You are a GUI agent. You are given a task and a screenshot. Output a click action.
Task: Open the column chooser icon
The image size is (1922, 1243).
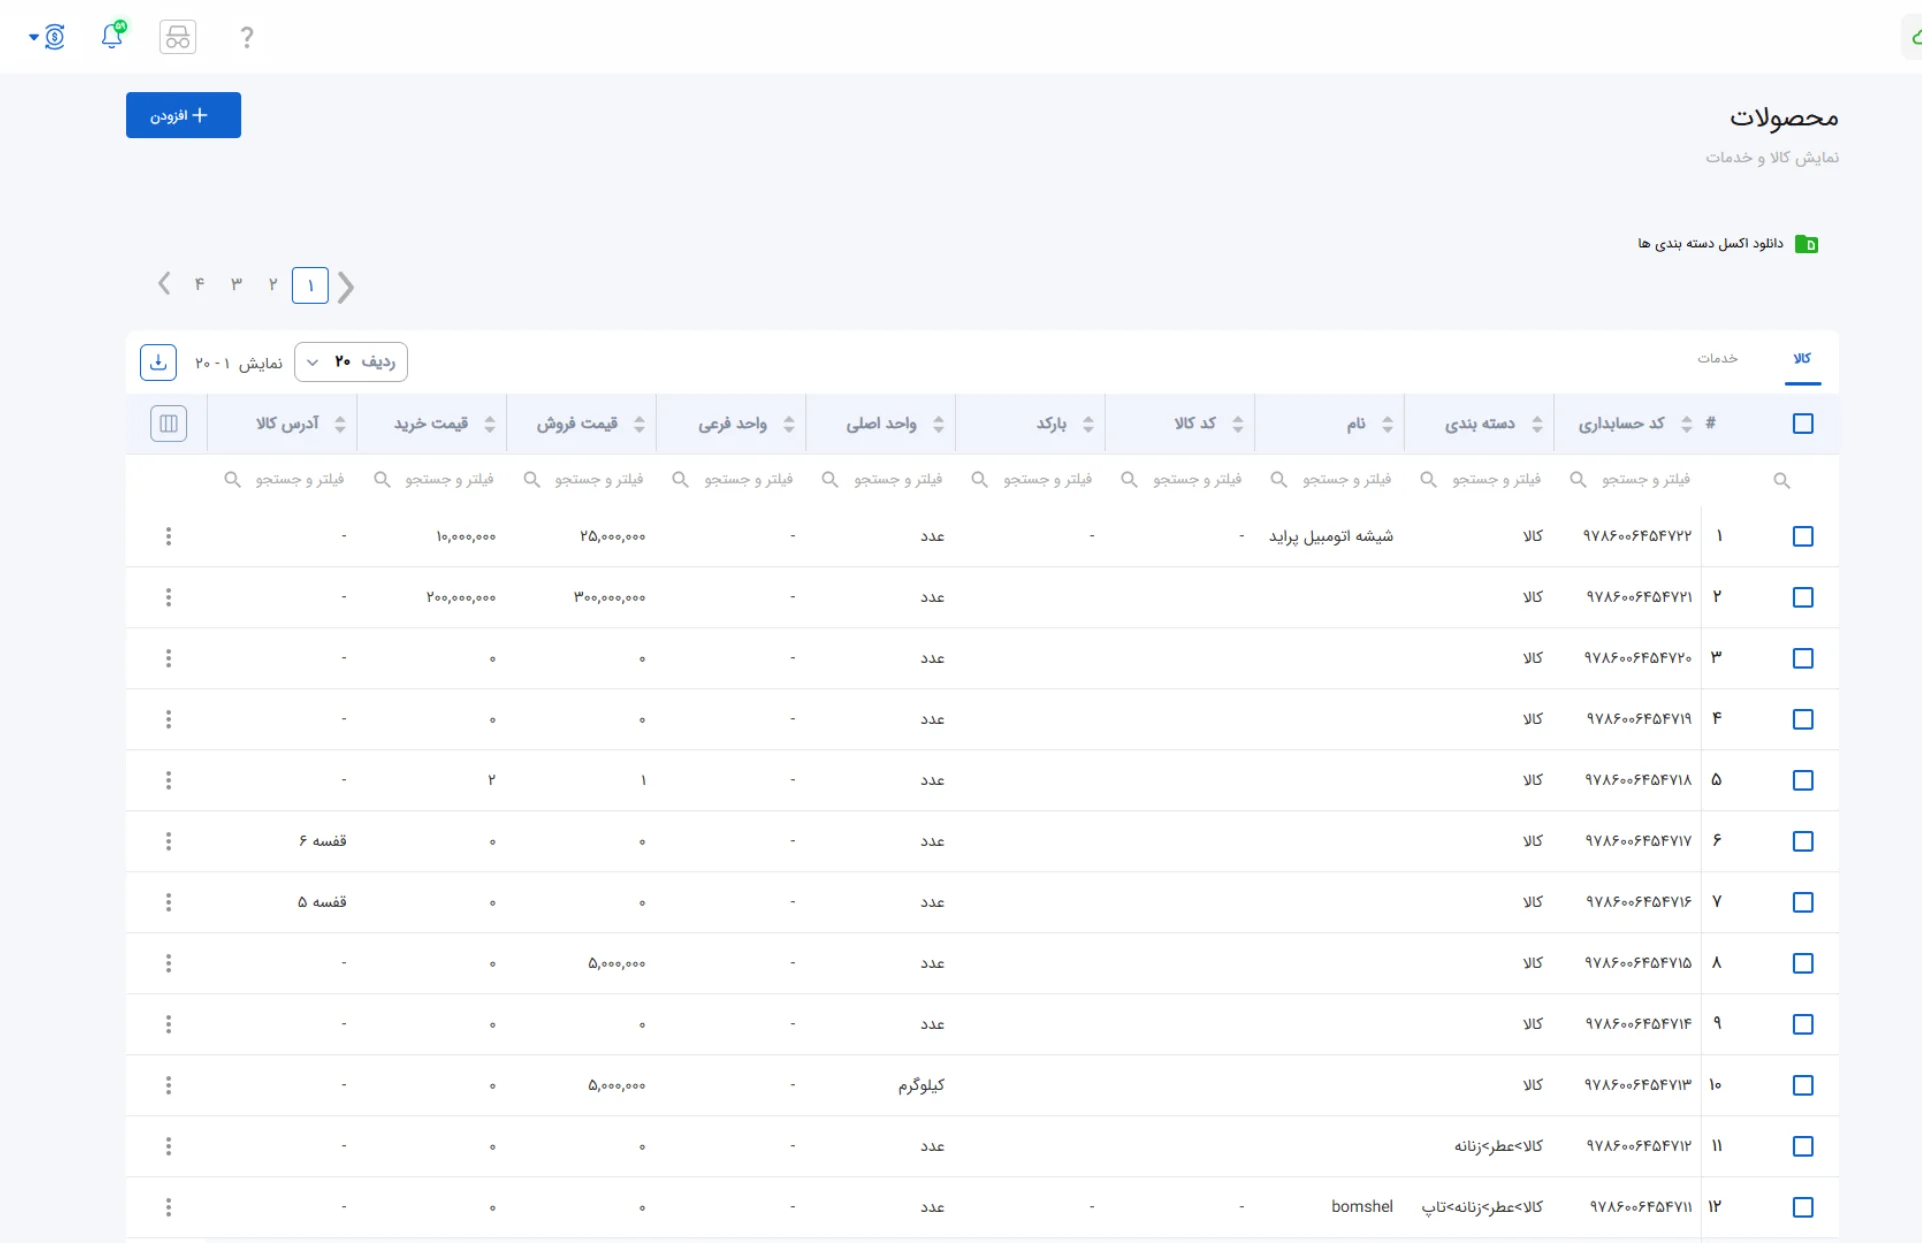point(168,424)
